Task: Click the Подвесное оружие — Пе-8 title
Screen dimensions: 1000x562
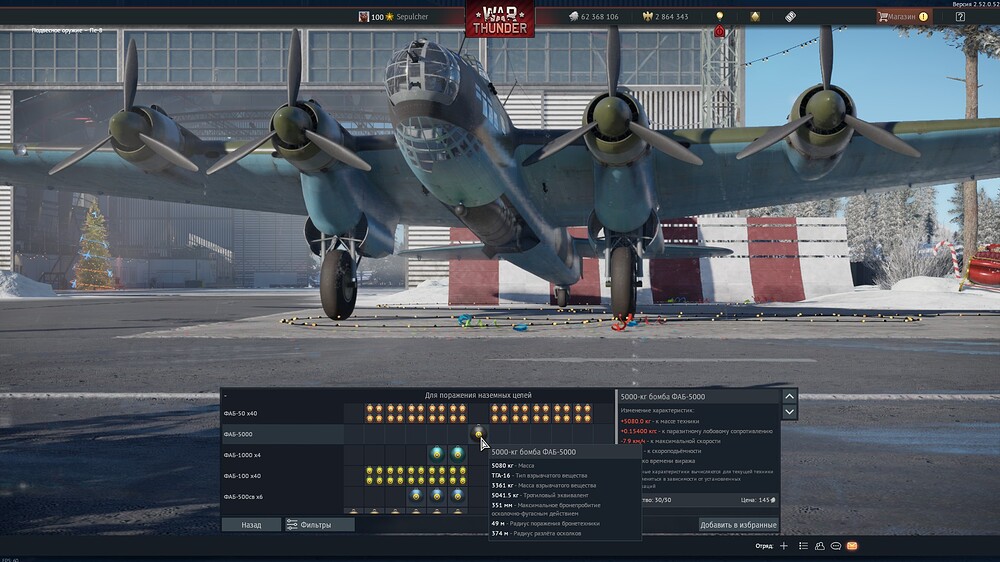Action: [66, 30]
